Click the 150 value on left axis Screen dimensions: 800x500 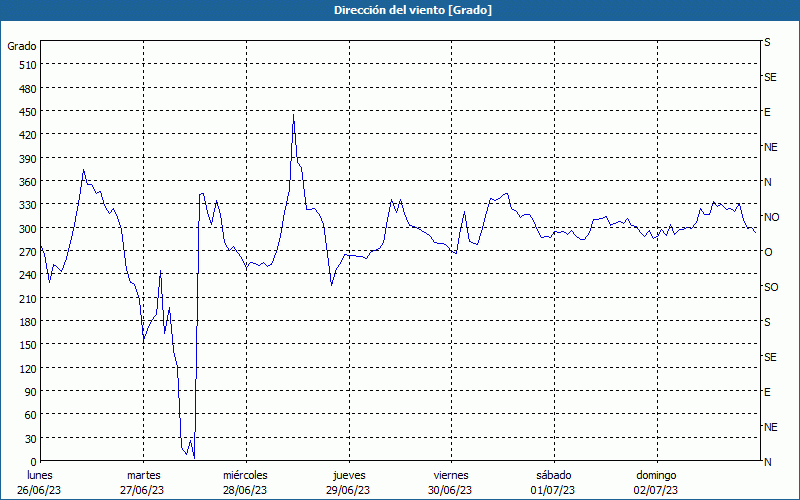[28, 345]
